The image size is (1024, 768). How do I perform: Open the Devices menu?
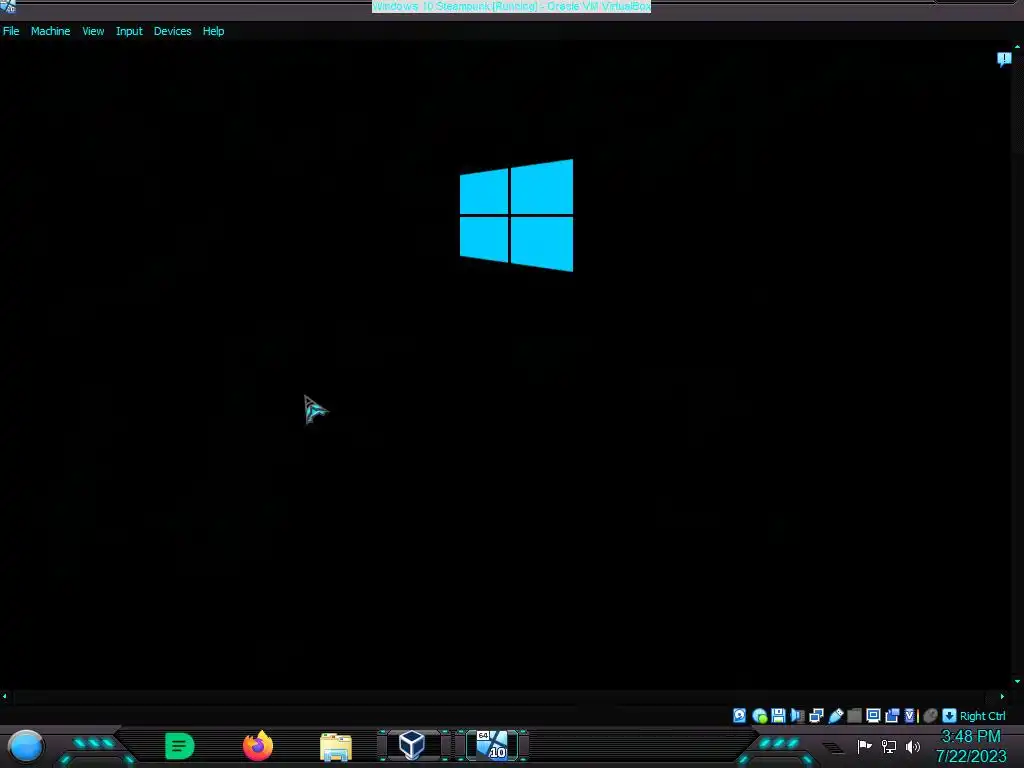(172, 31)
